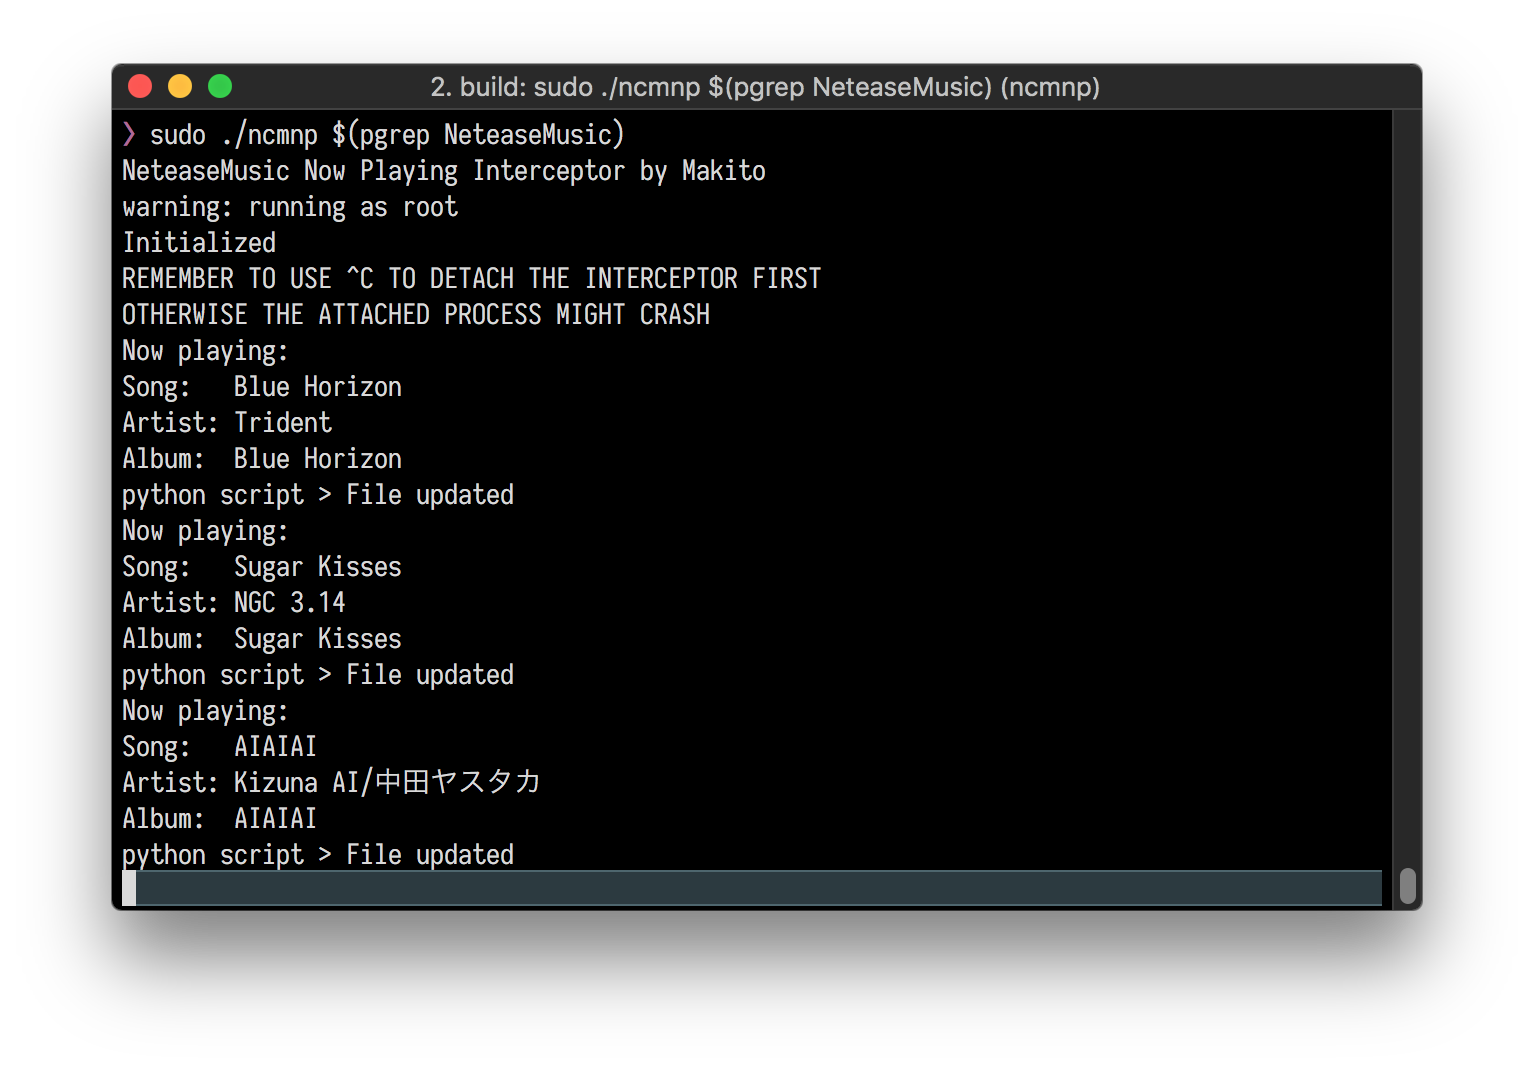1534x1070 pixels.
Task: Click the 'Song: AIAIAI' line
Action: (x=220, y=747)
